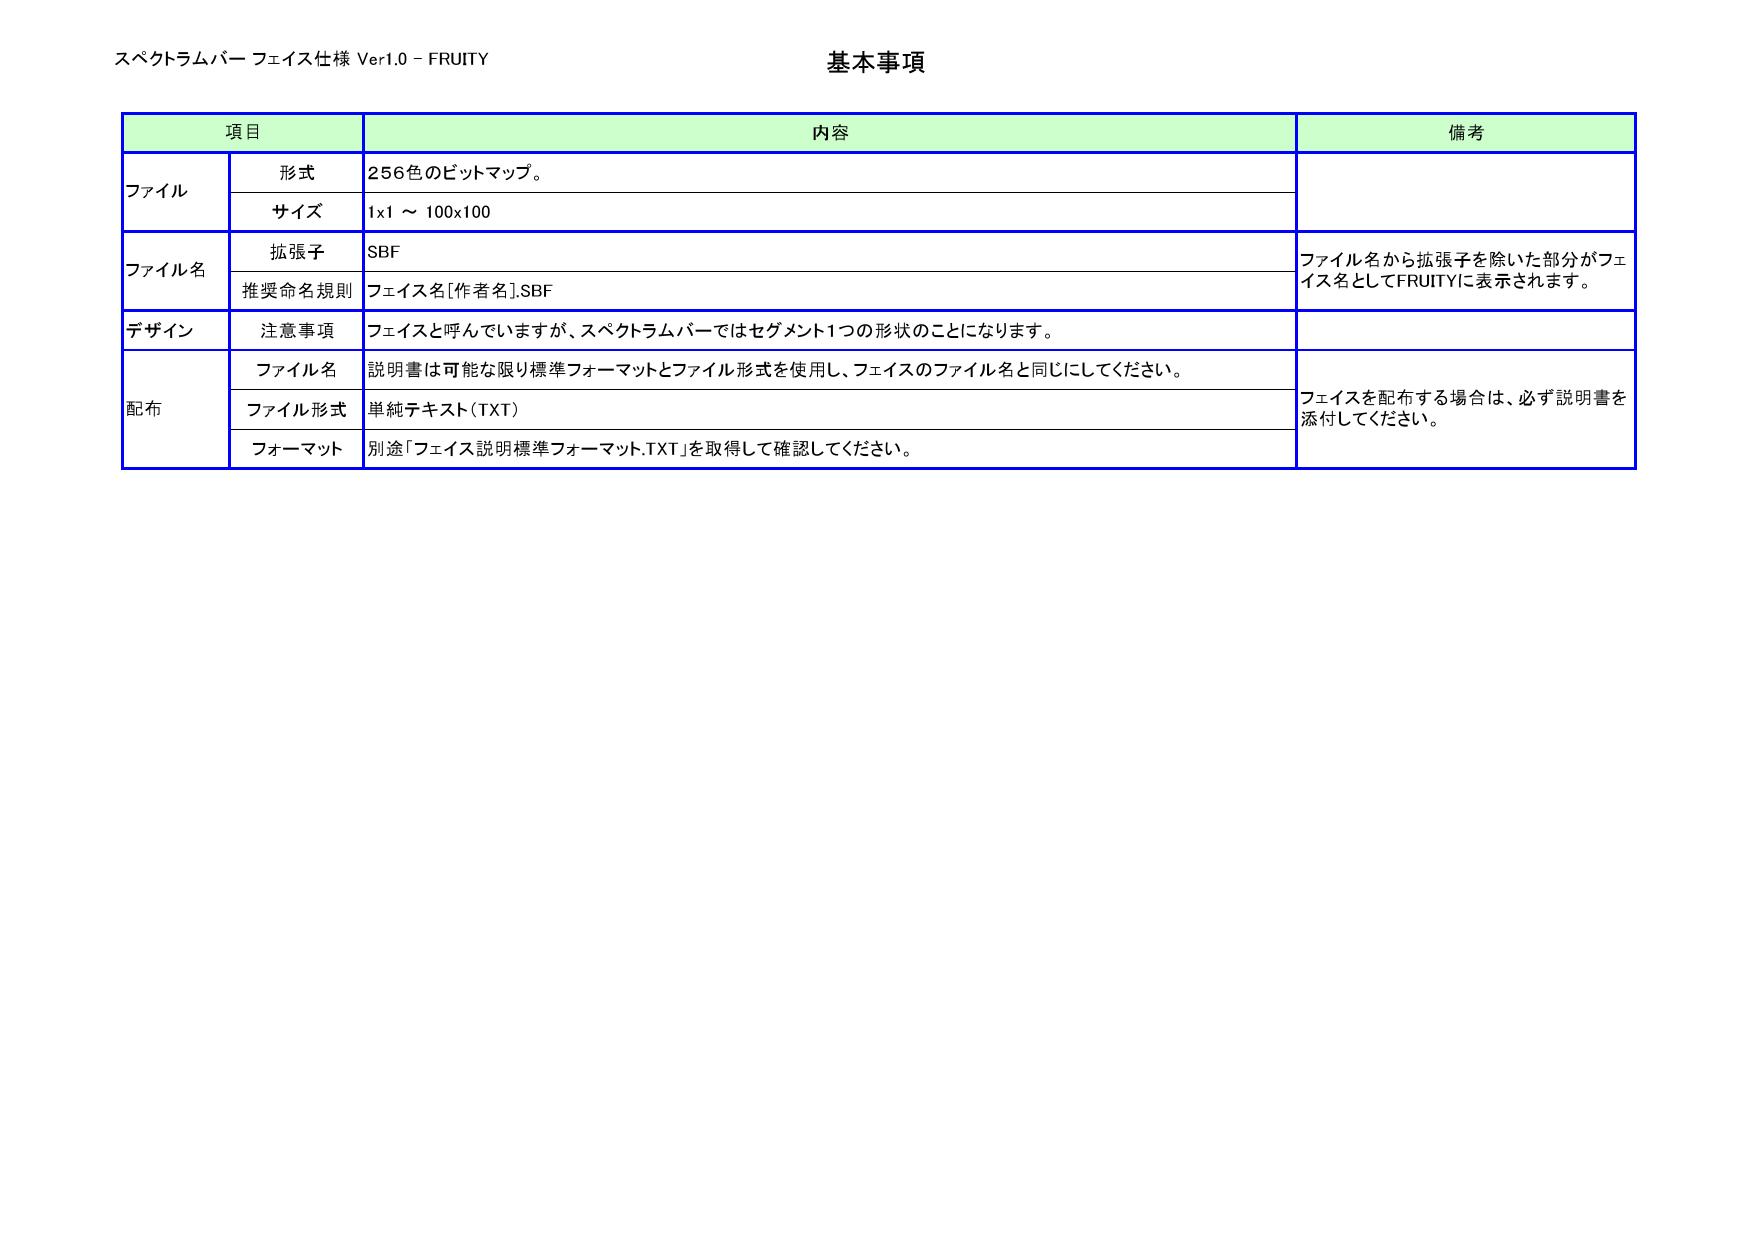
Task: Click the 256色のビットマップ content cell
Action: [x=456, y=173]
